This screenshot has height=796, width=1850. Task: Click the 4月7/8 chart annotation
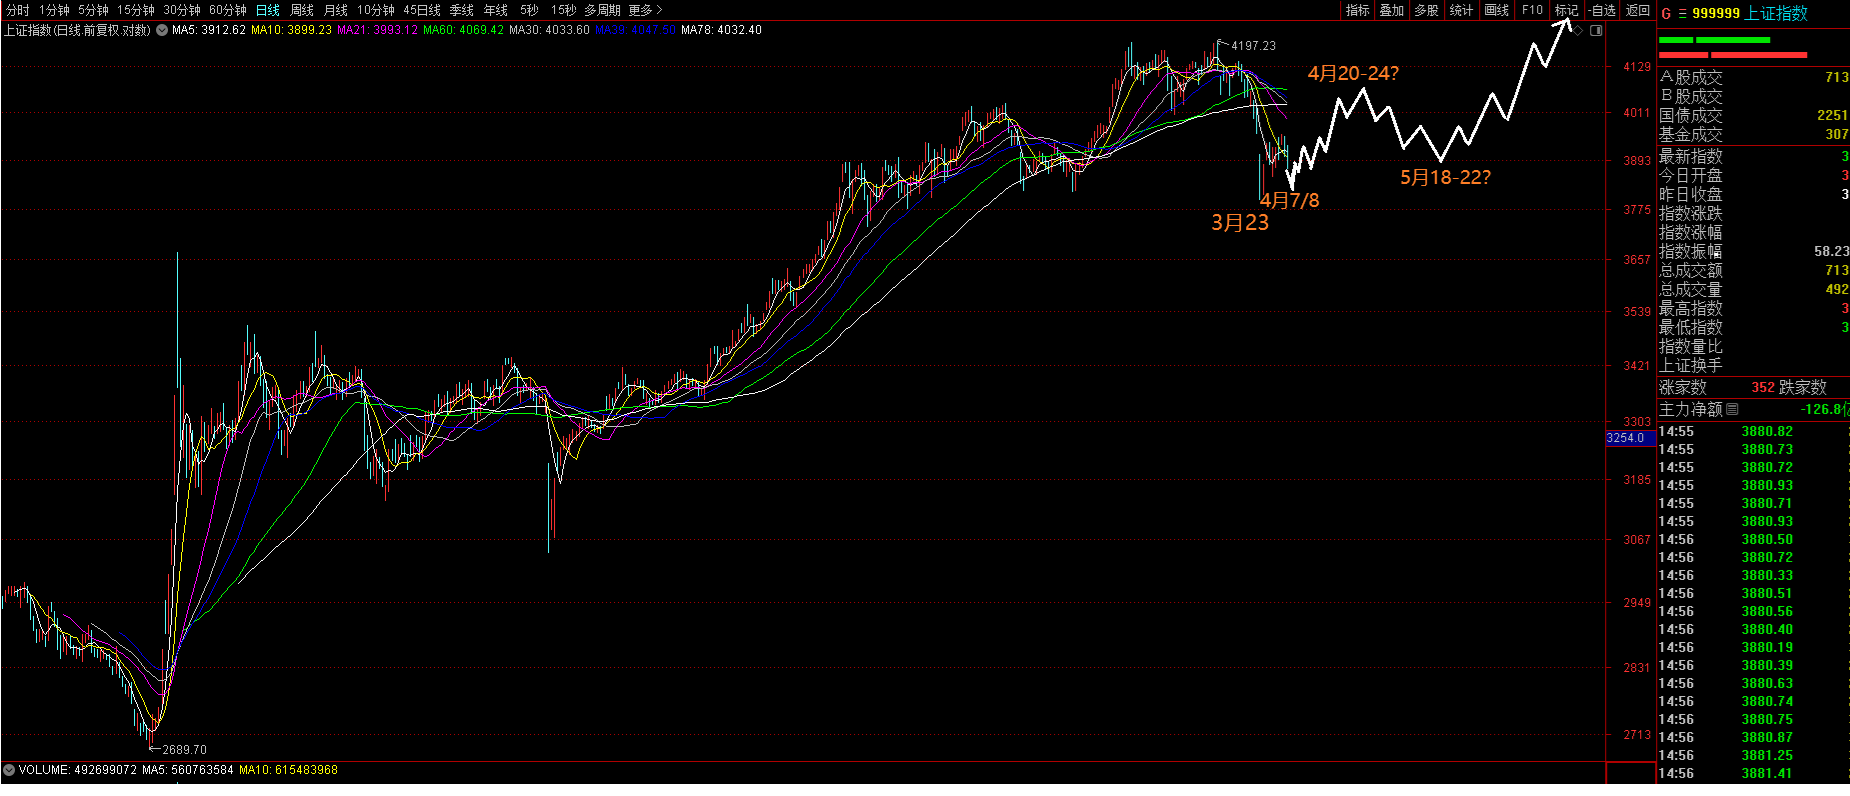click(x=1289, y=200)
